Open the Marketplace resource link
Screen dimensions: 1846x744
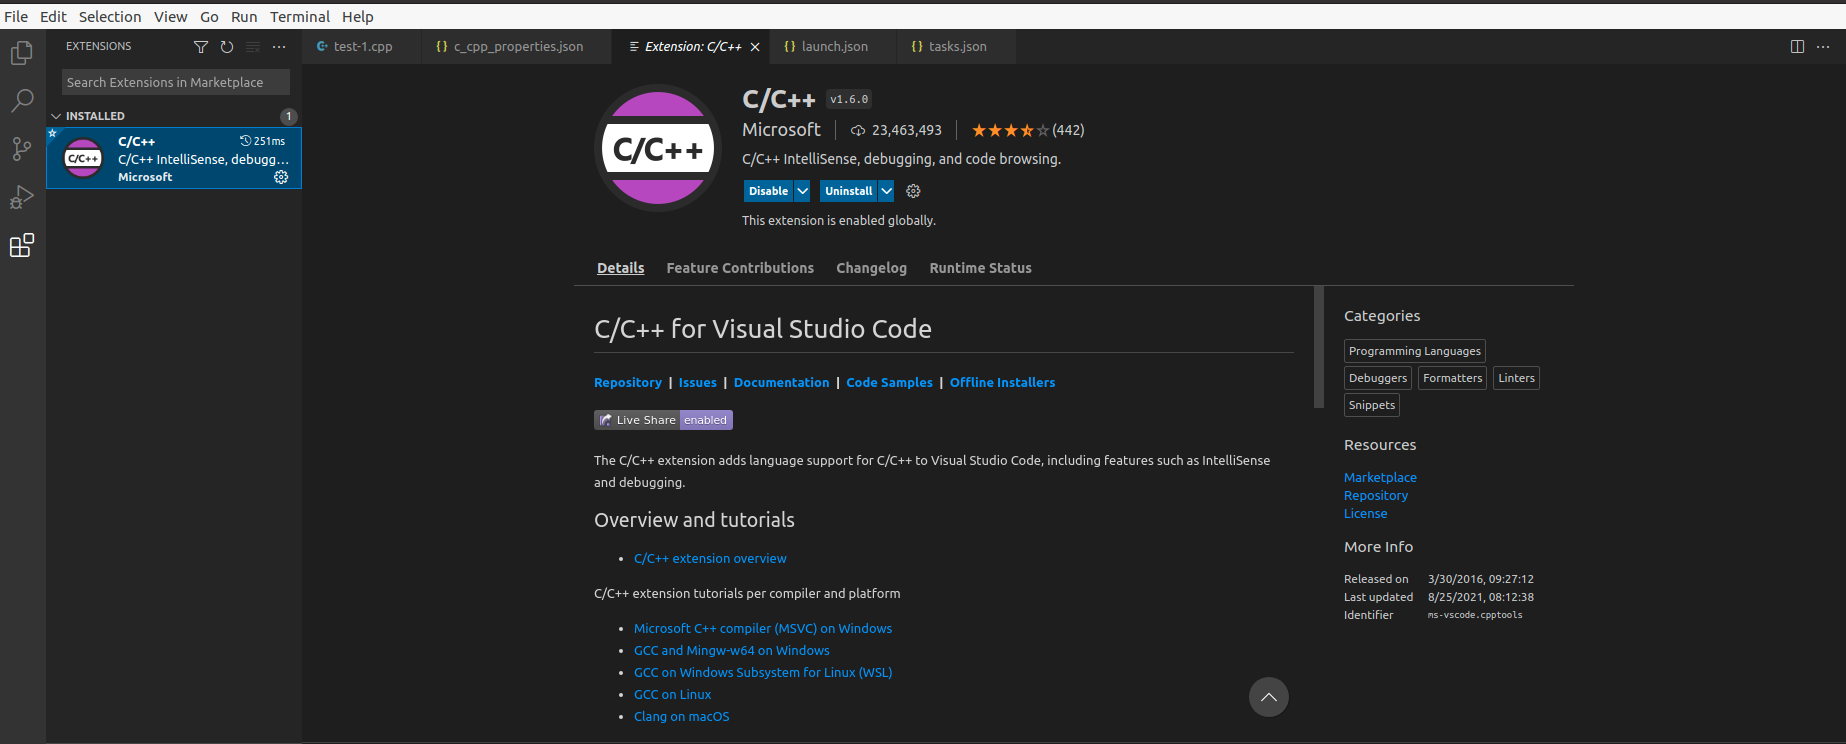(x=1380, y=478)
